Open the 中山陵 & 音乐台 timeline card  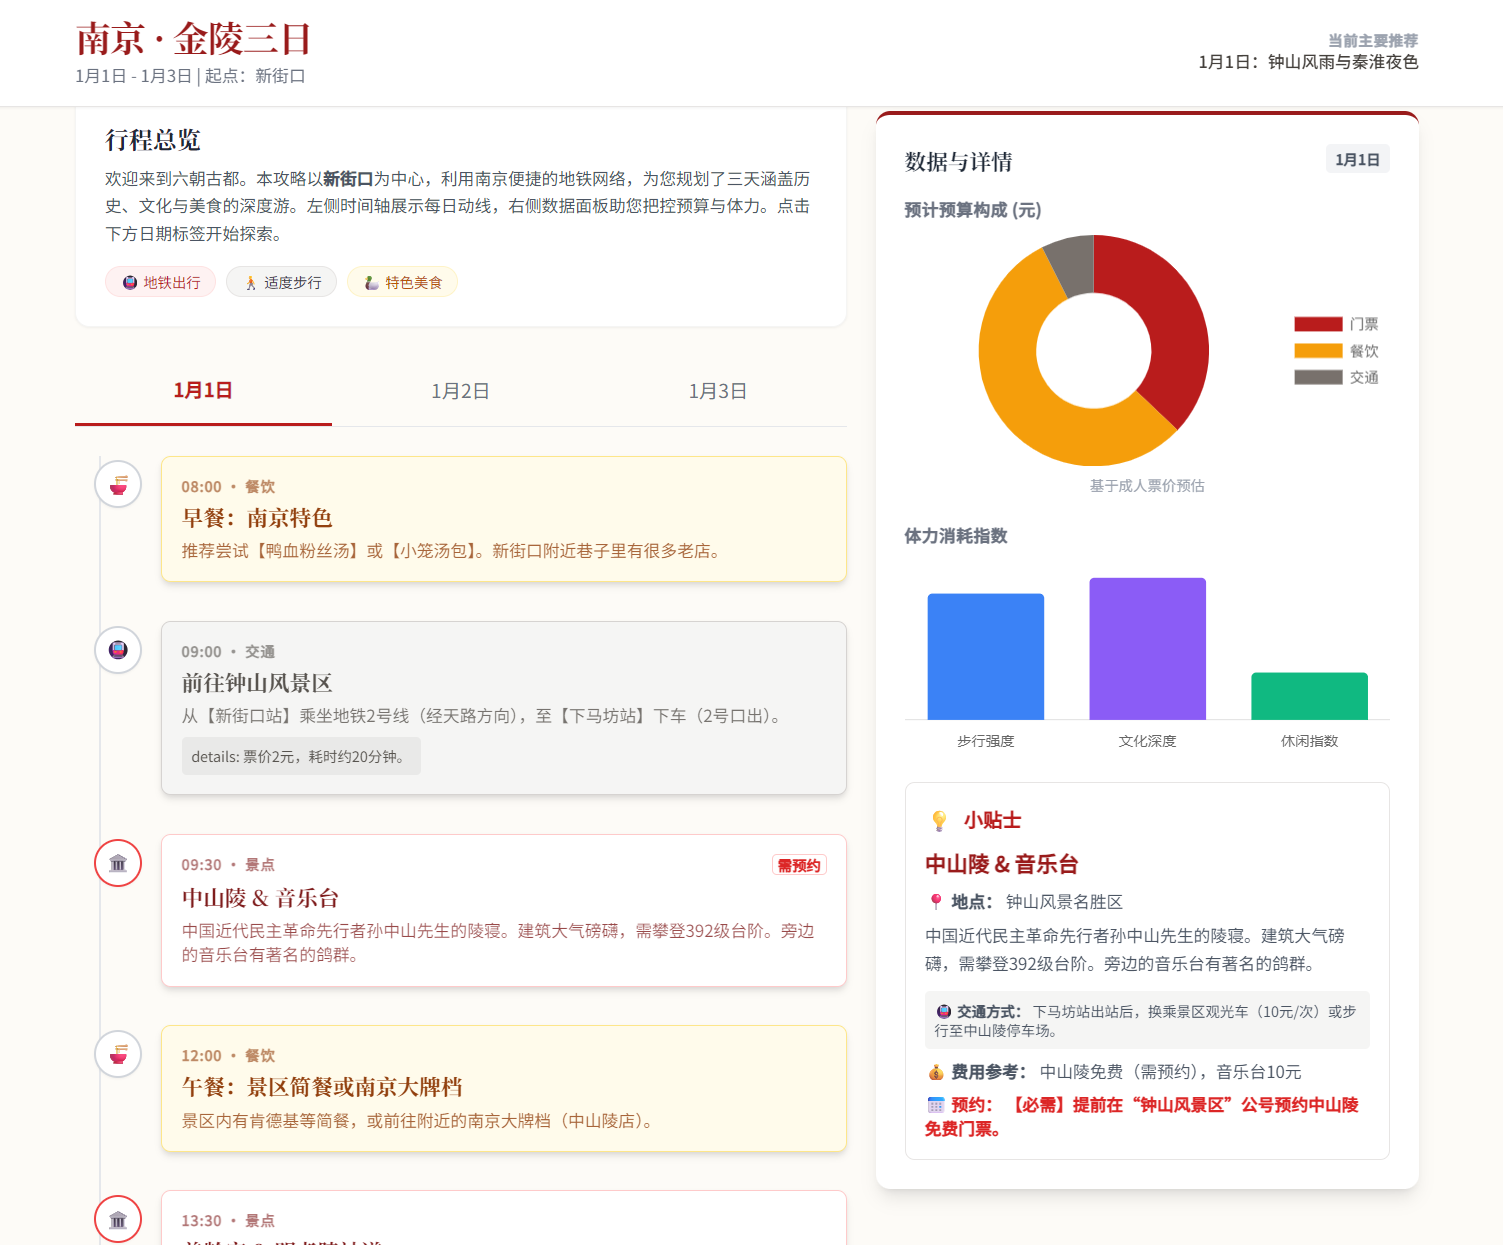[x=503, y=910]
